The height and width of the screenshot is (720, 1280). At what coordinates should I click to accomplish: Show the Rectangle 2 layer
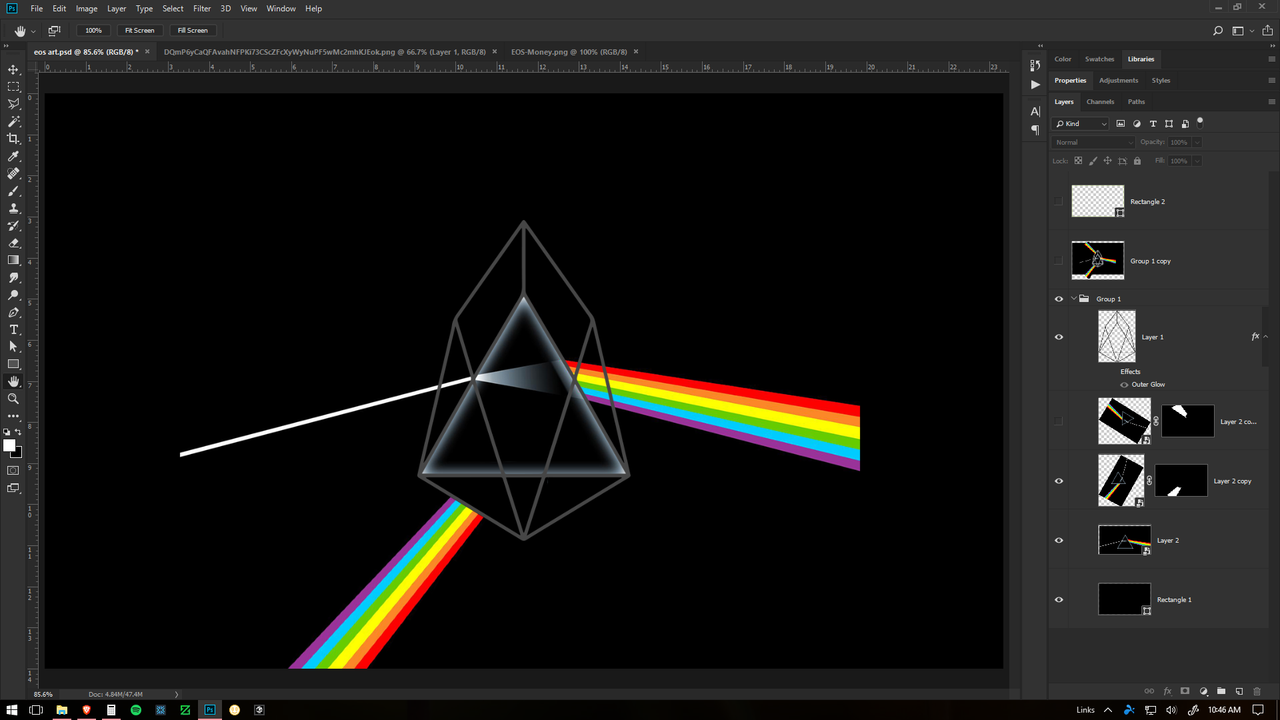(x=1058, y=201)
